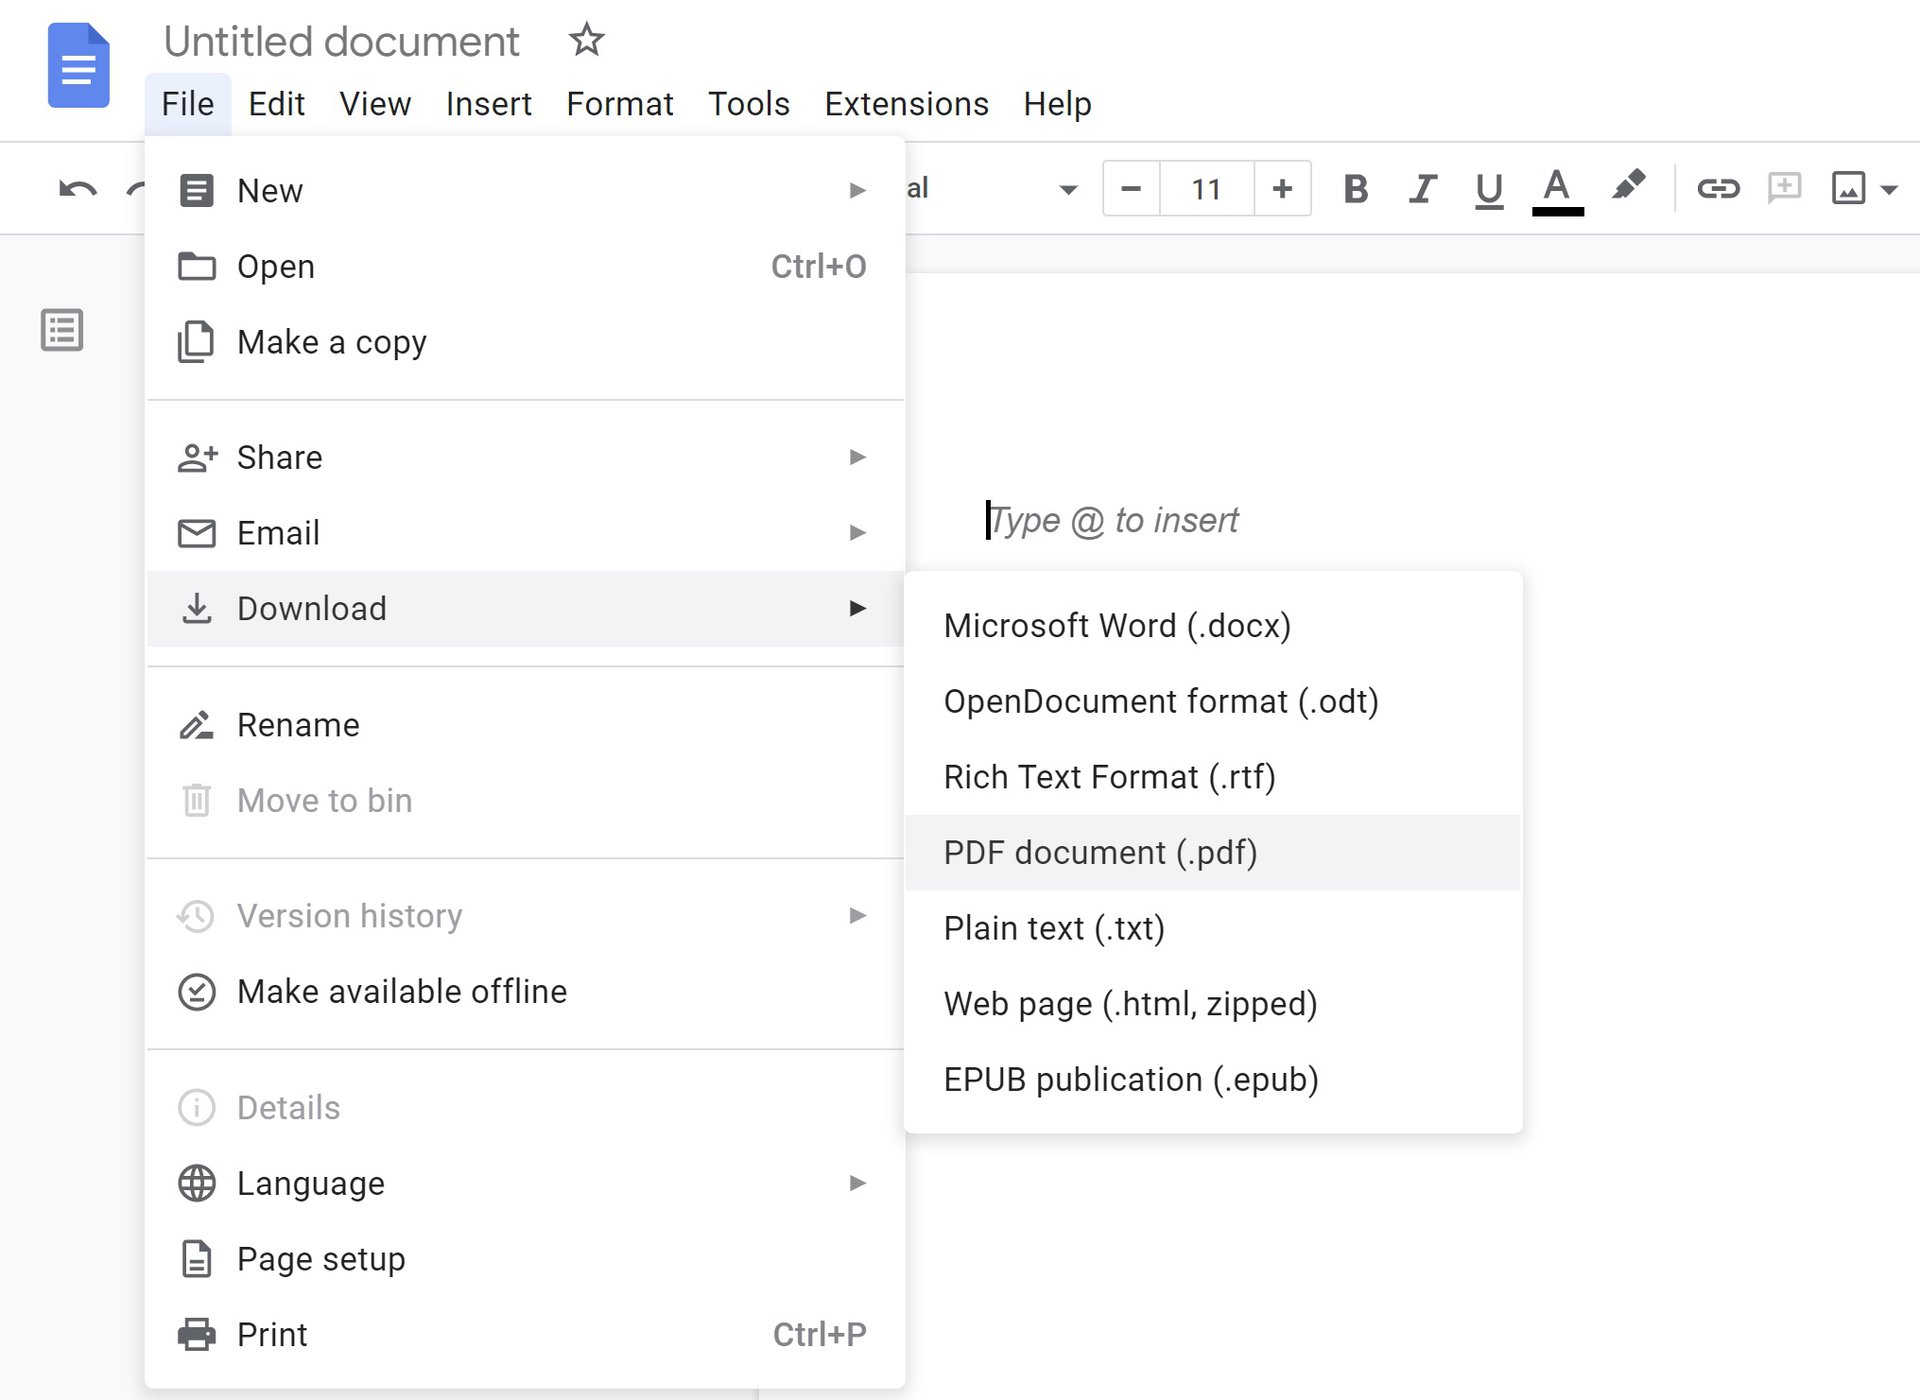Open the File menu
This screenshot has width=1920, height=1400.
pyautogui.click(x=188, y=104)
